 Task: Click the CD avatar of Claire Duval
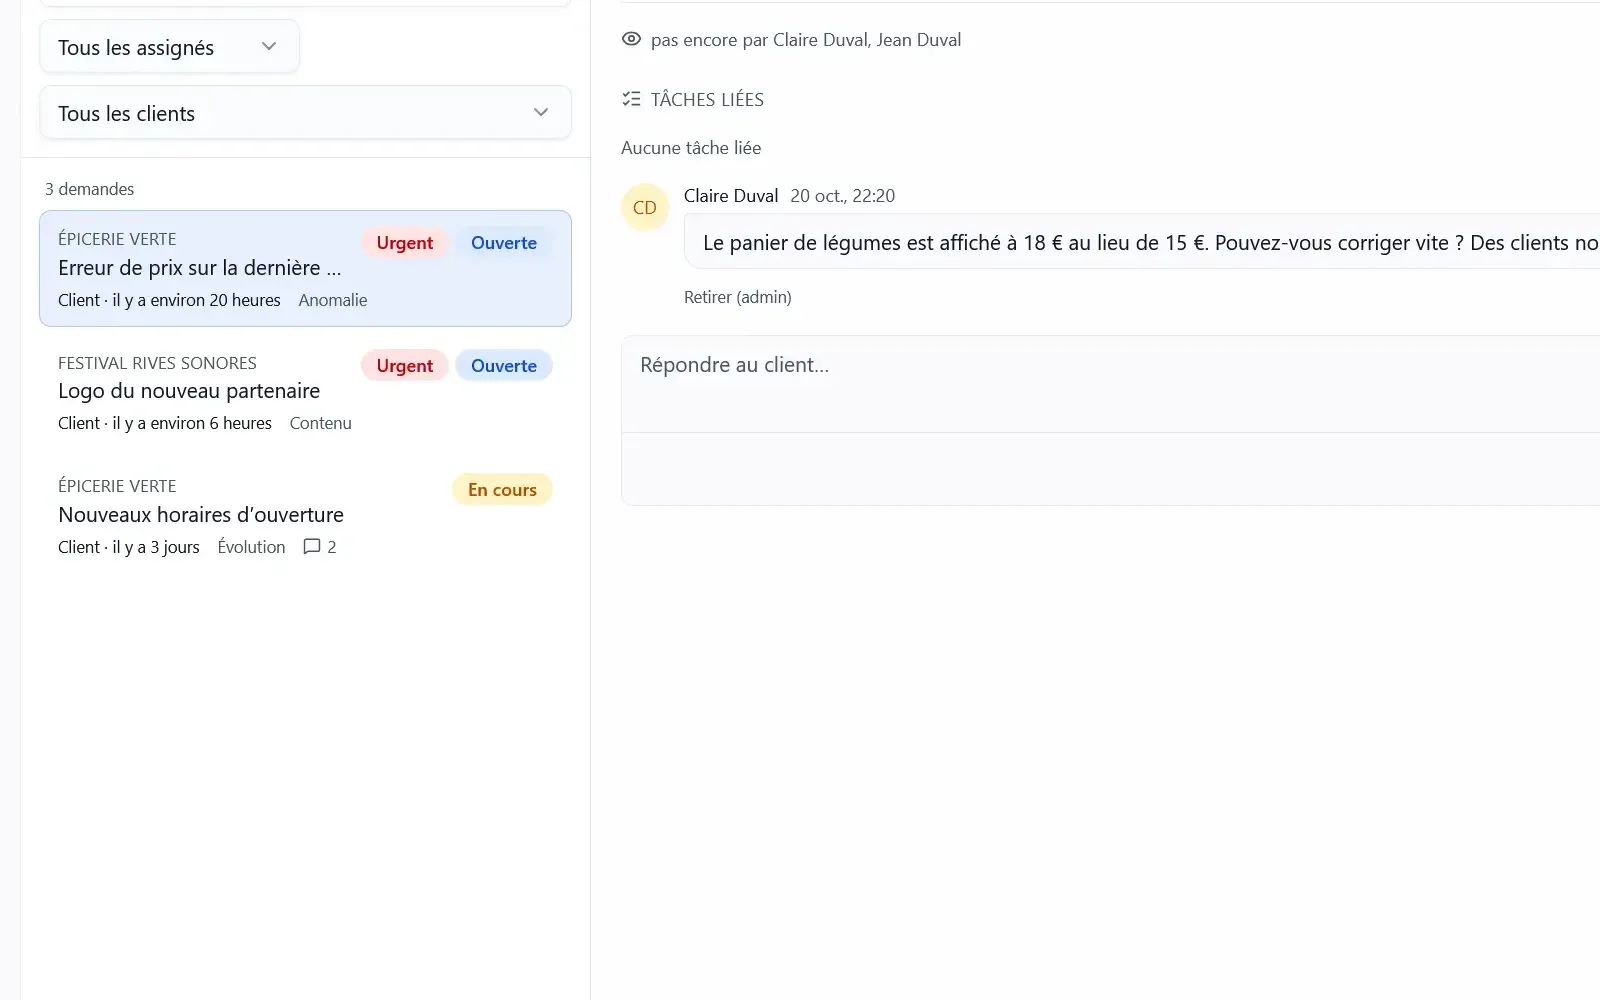645,208
